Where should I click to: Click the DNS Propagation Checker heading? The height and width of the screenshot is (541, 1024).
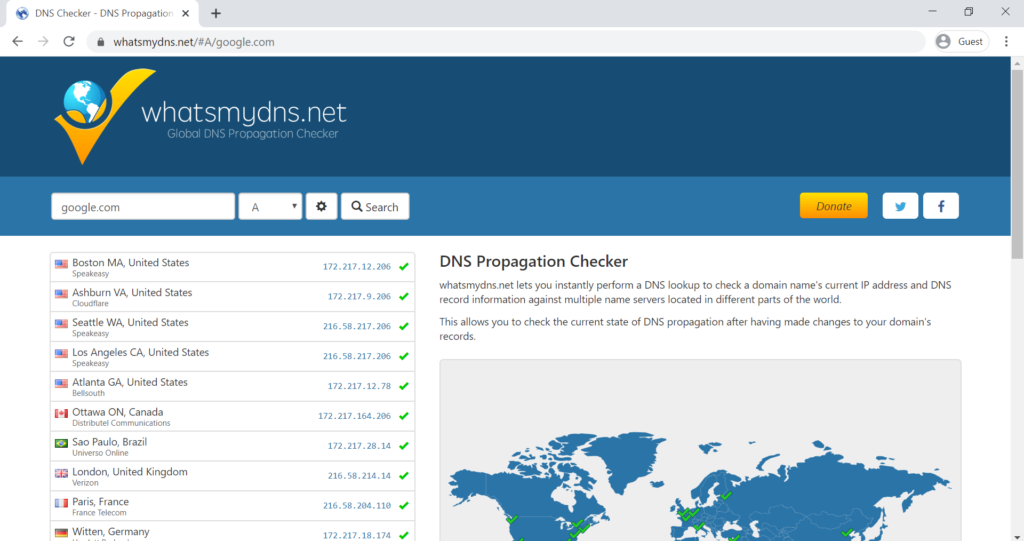pyautogui.click(x=534, y=261)
